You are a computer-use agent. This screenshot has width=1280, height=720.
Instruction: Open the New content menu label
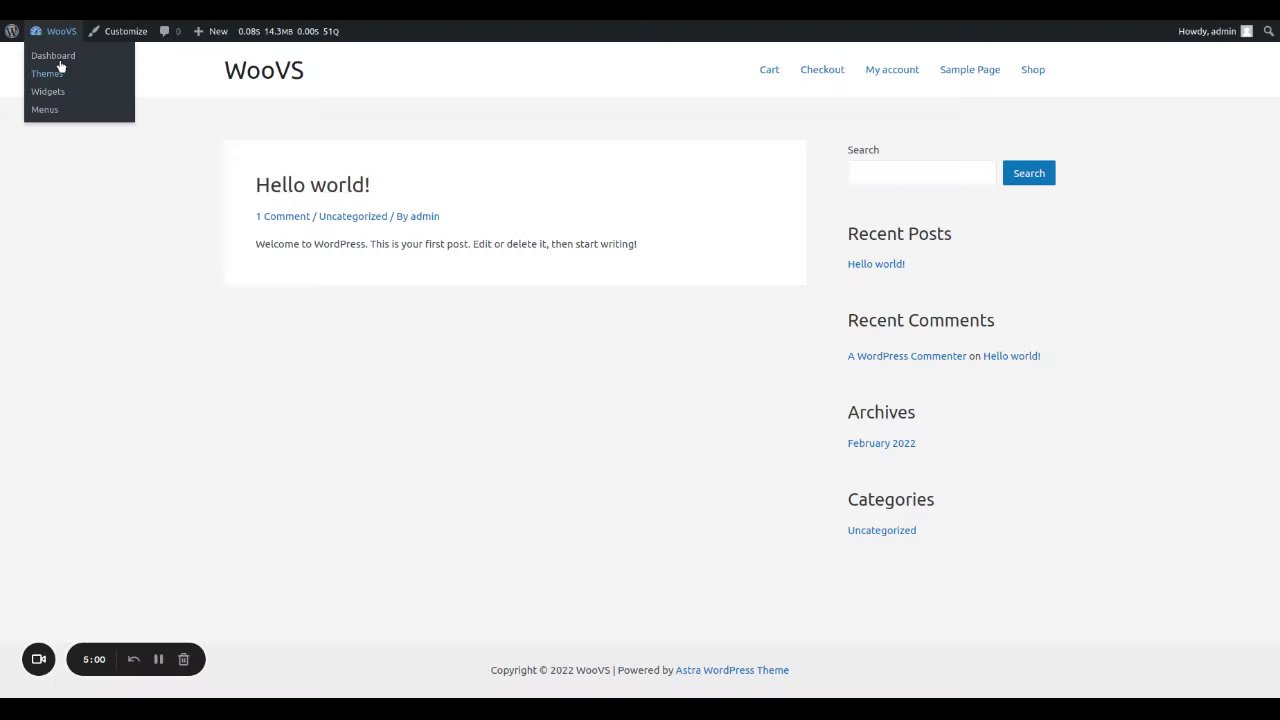point(218,31)
